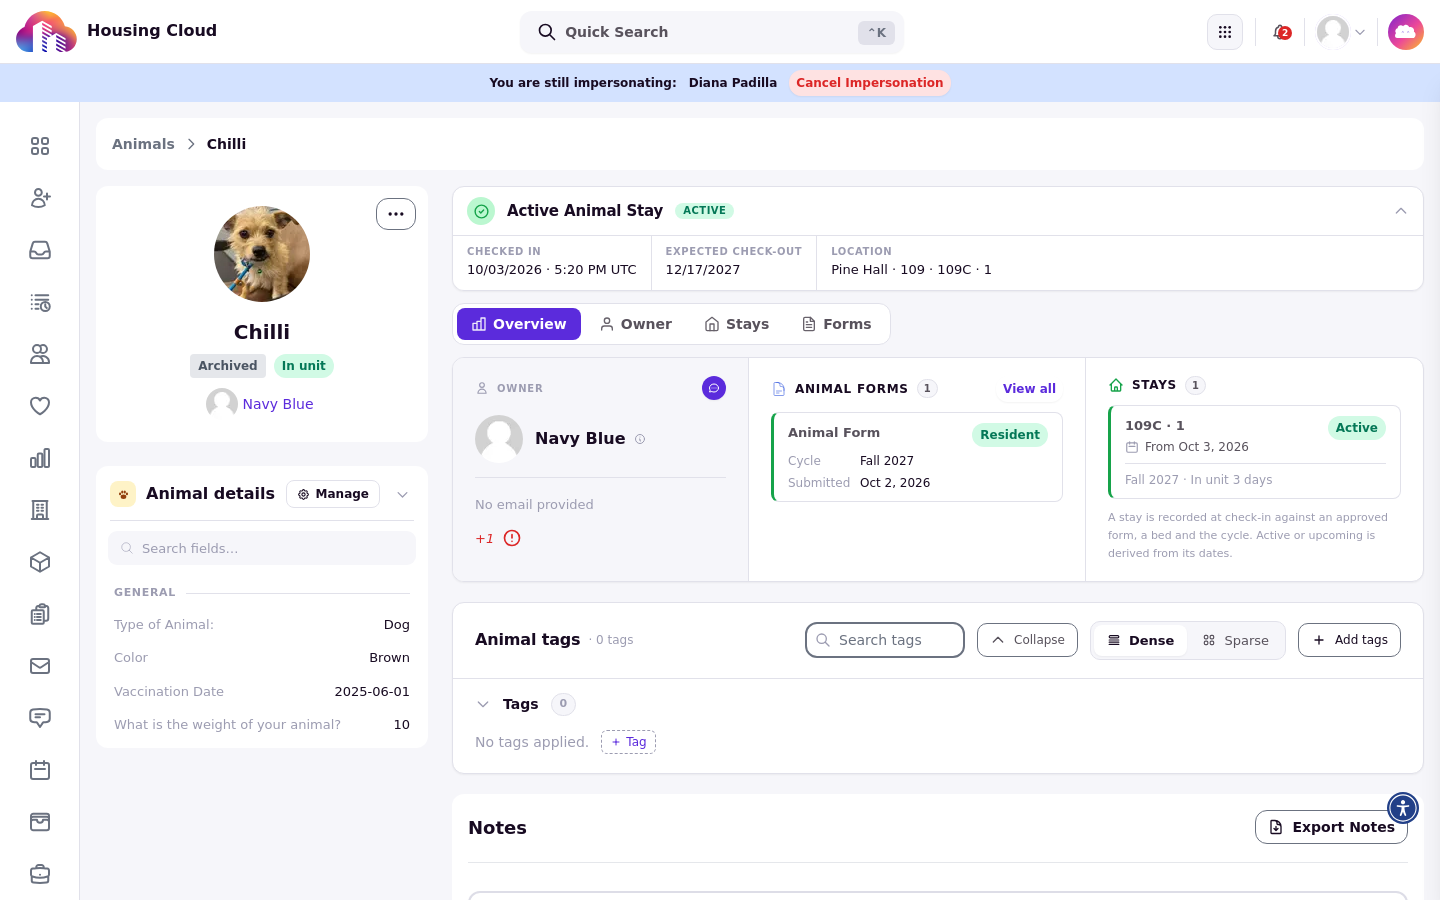This screenshot has width=1440, height=900.
Task: Open notifications bell with 2 badge
Action: pyautogui.click(x=1281, y=32)
